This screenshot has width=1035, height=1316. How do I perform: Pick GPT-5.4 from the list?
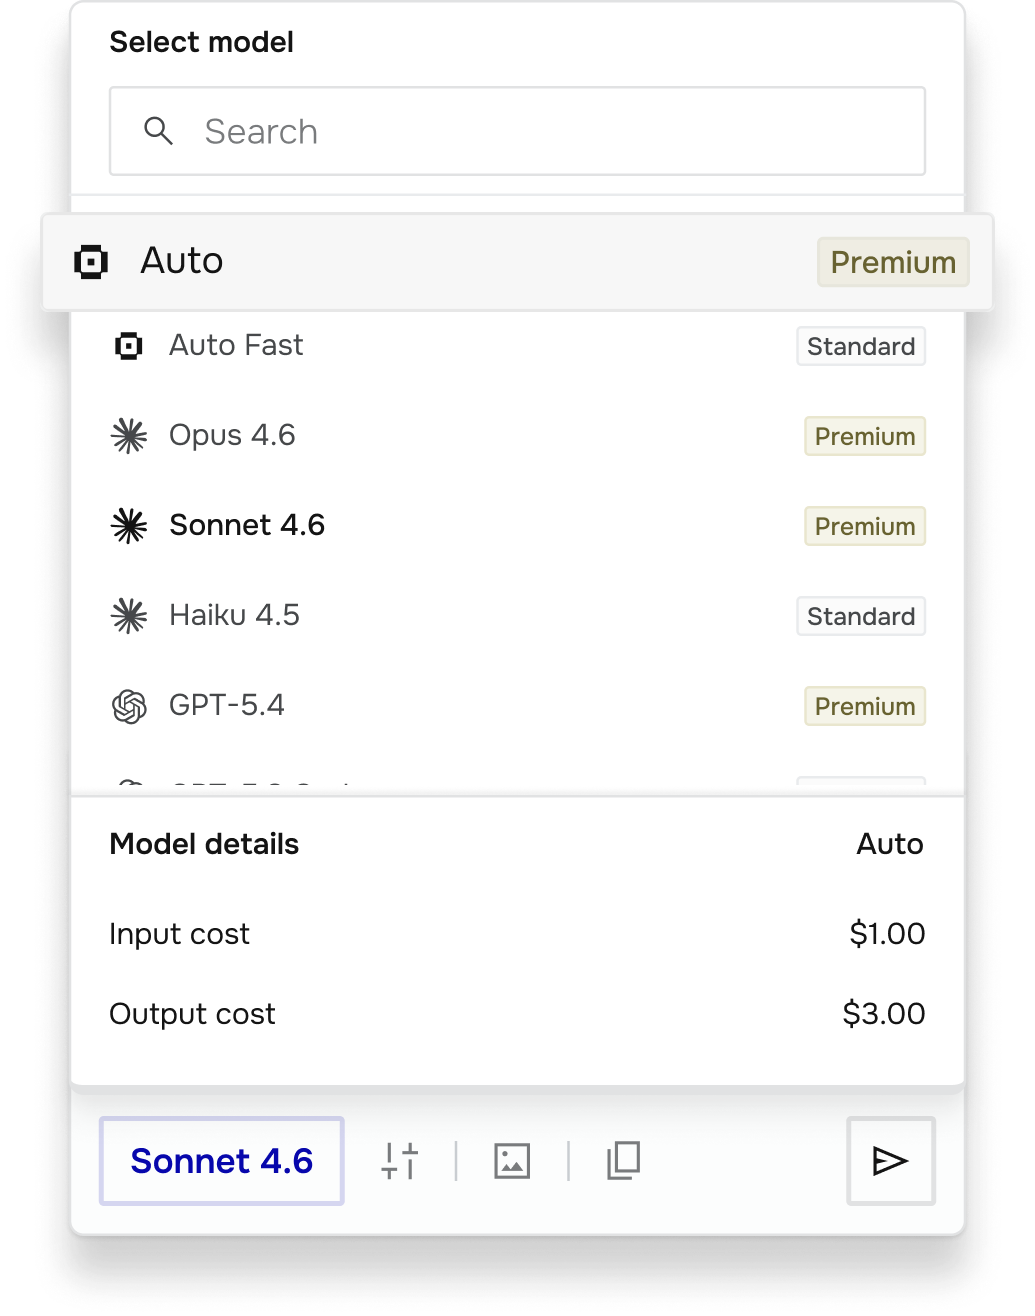(227, 706)
